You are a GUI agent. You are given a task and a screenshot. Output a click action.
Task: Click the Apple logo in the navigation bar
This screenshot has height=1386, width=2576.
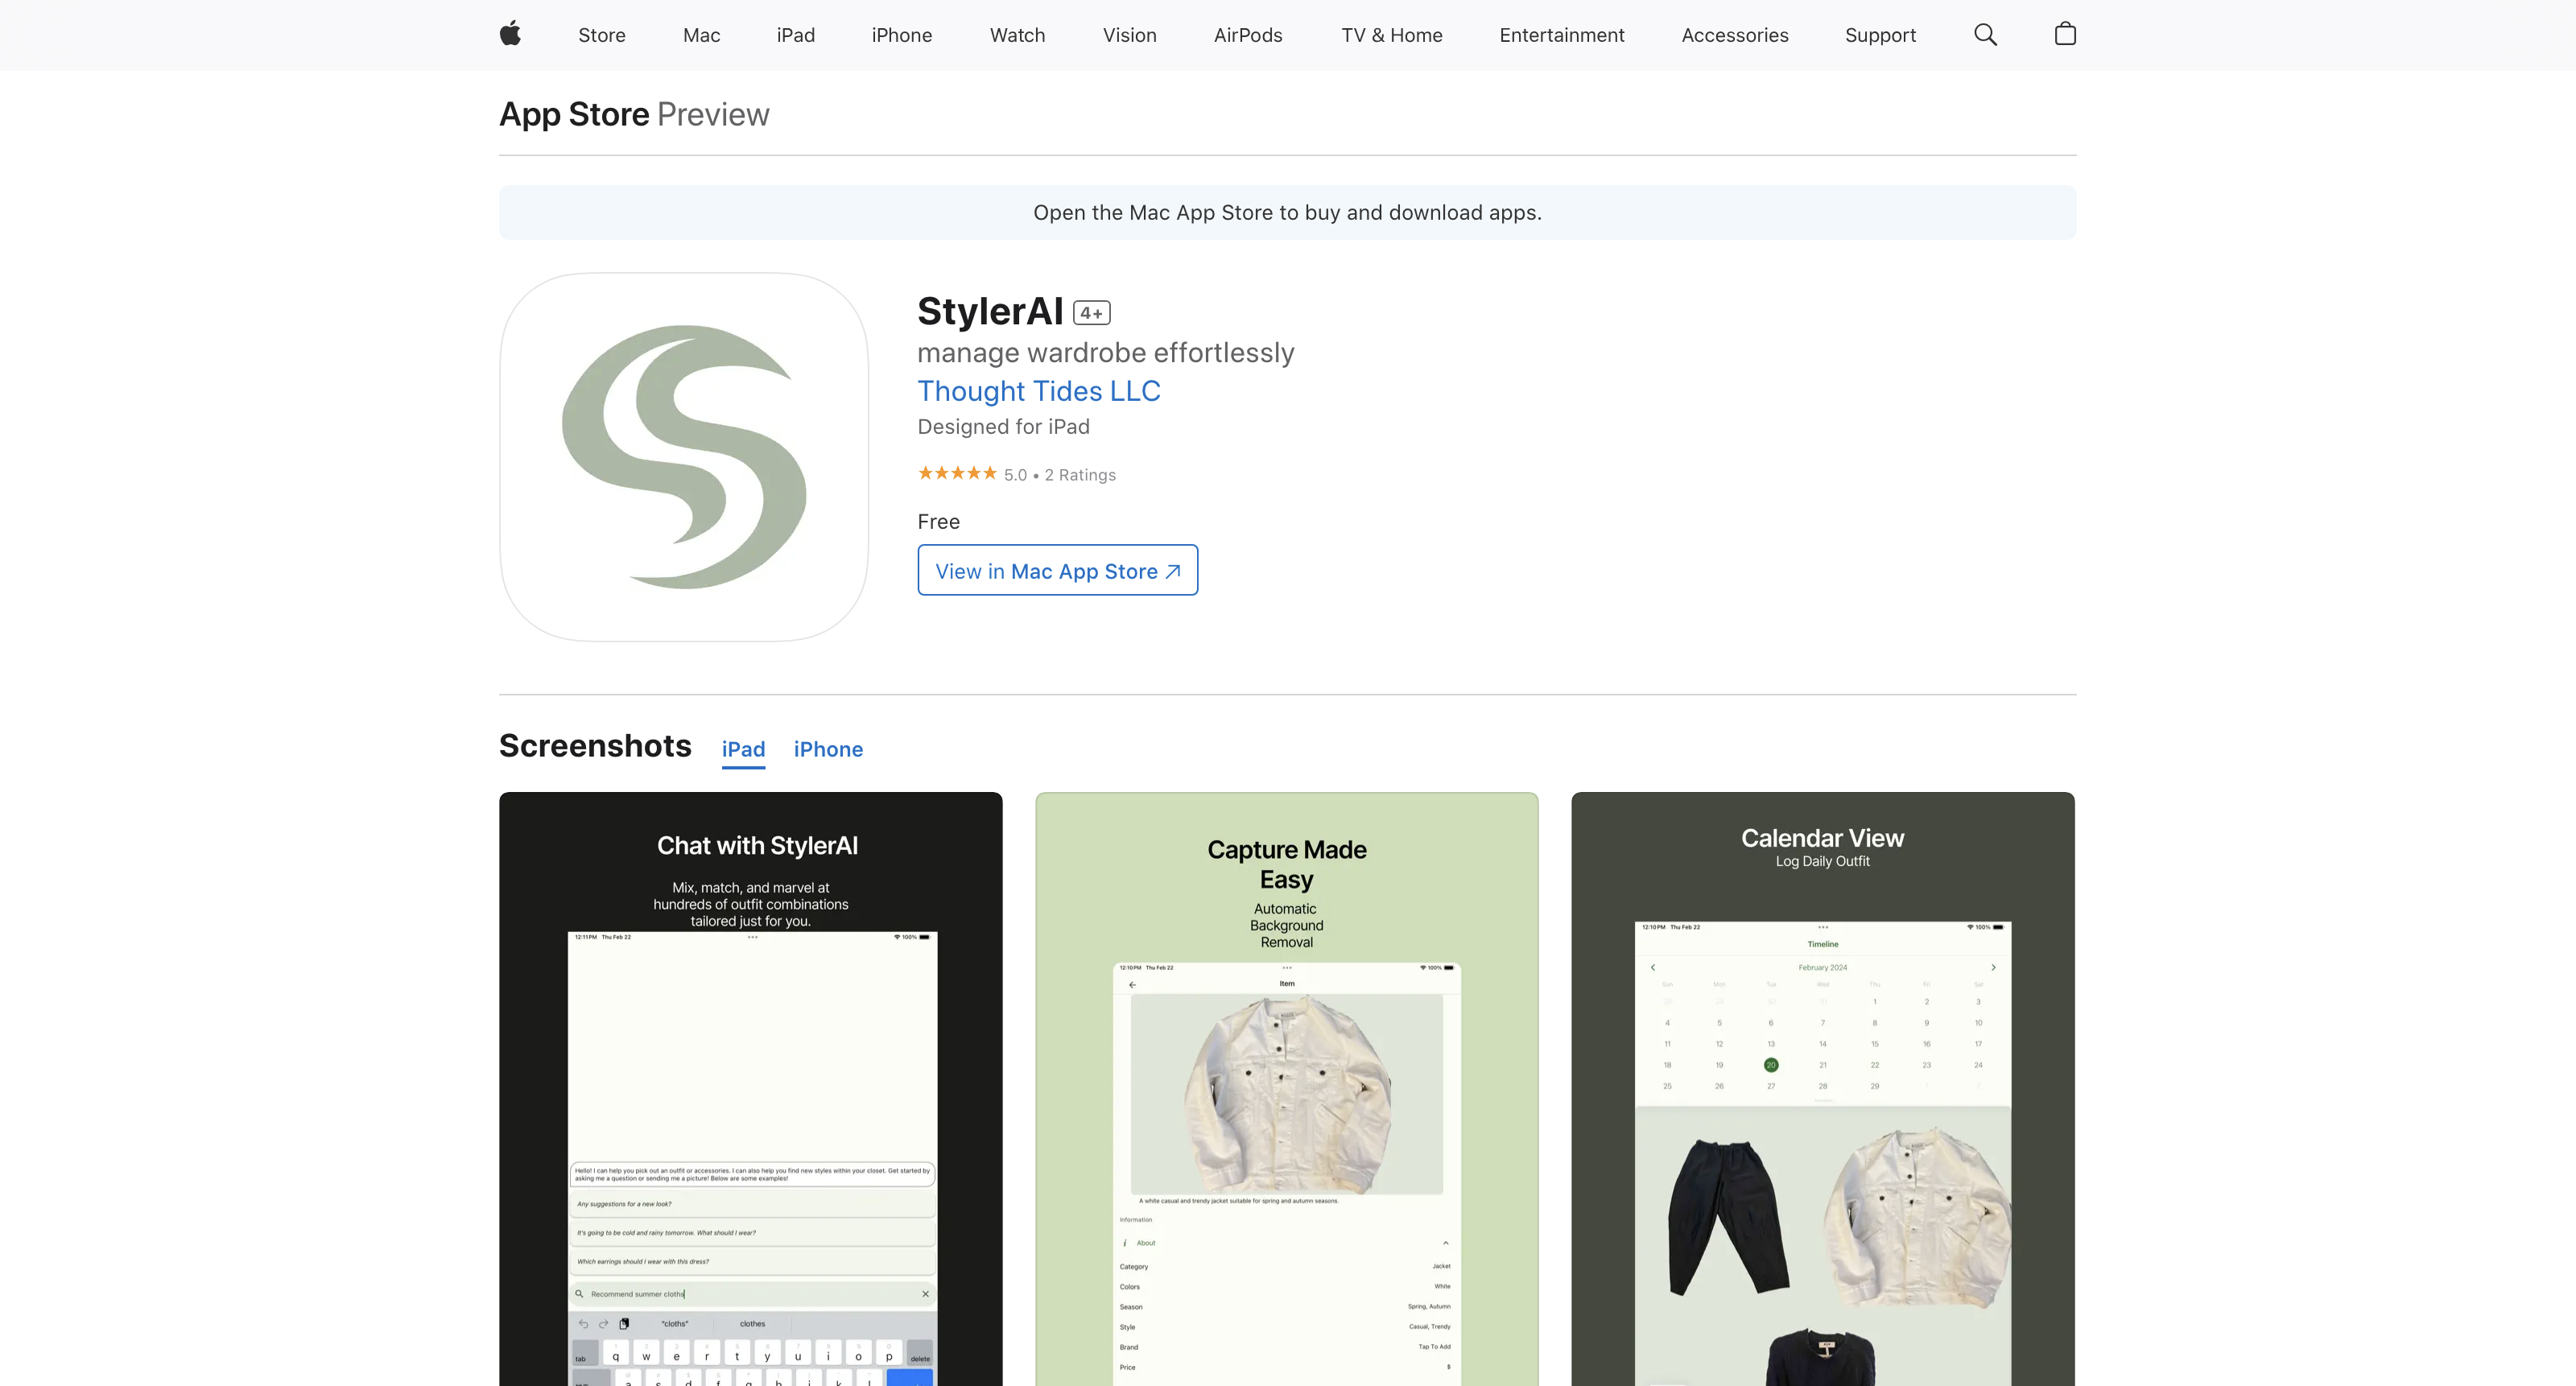click(x=510, y=34)
